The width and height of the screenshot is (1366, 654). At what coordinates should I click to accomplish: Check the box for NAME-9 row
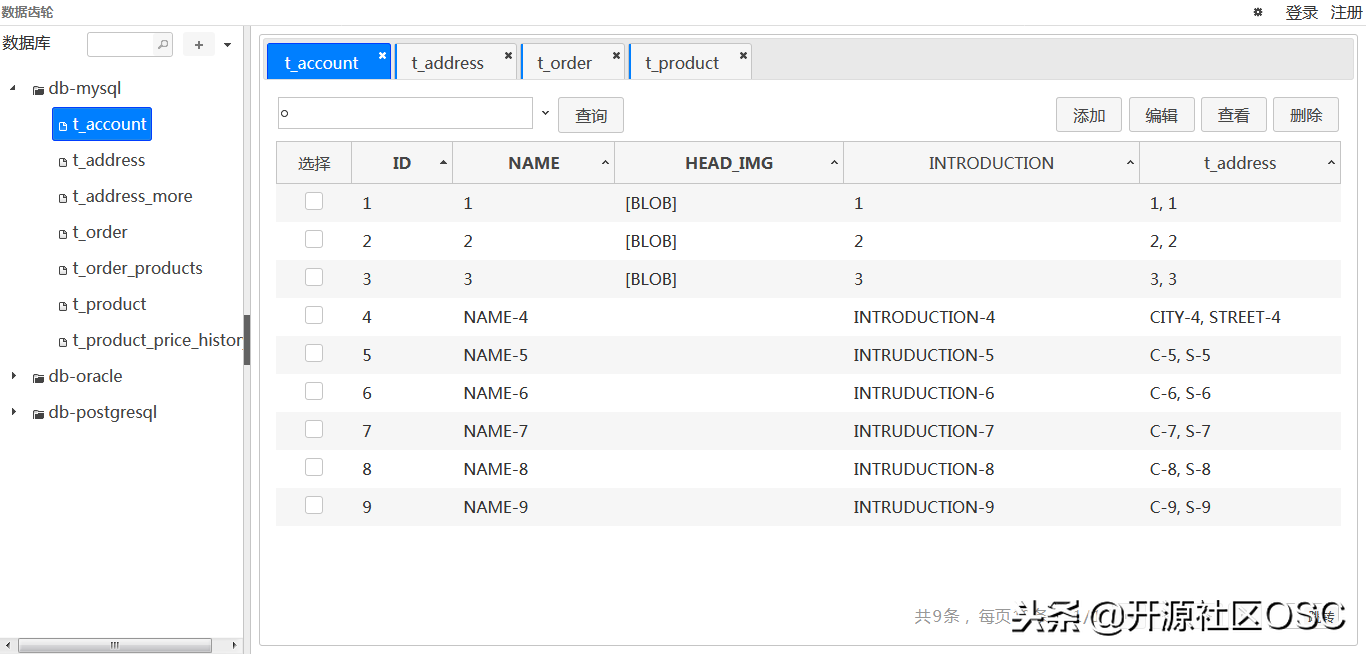[314, 505]
